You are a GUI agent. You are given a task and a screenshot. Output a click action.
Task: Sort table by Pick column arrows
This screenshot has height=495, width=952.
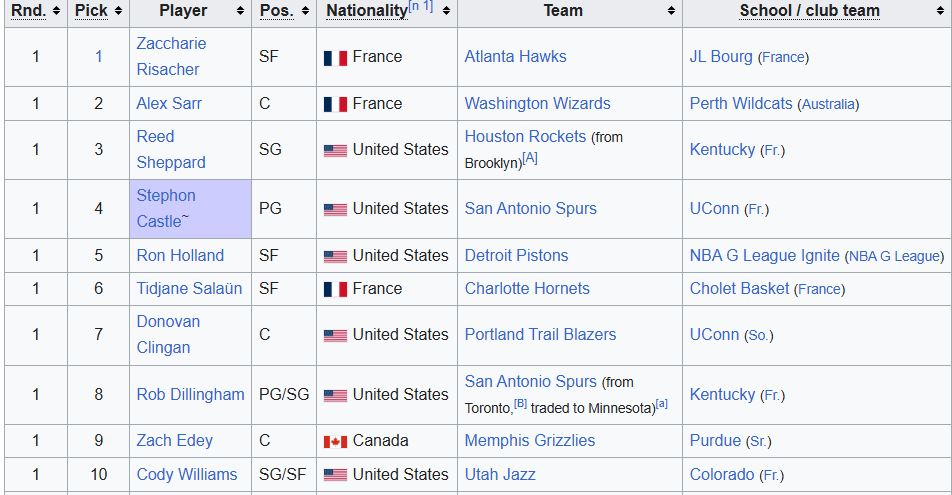coord(118,11)
